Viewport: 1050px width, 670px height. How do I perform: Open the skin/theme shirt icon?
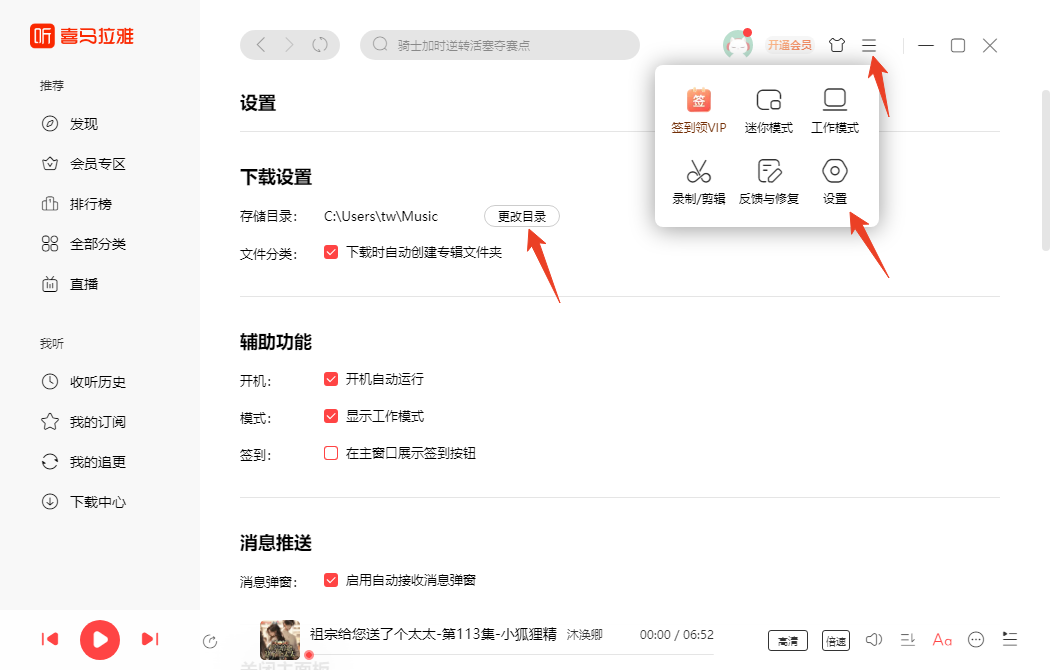coord(836,45)
